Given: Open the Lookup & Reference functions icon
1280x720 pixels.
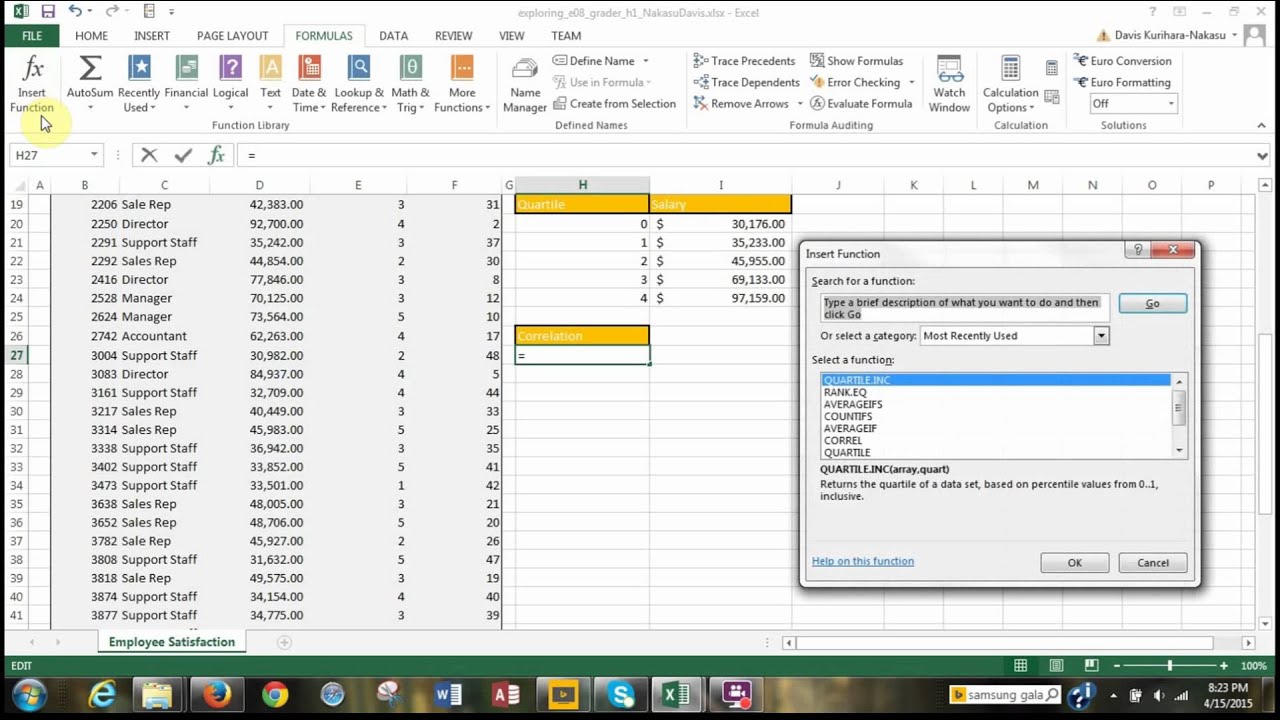Looking at the screenshot, I should (359, 68).
